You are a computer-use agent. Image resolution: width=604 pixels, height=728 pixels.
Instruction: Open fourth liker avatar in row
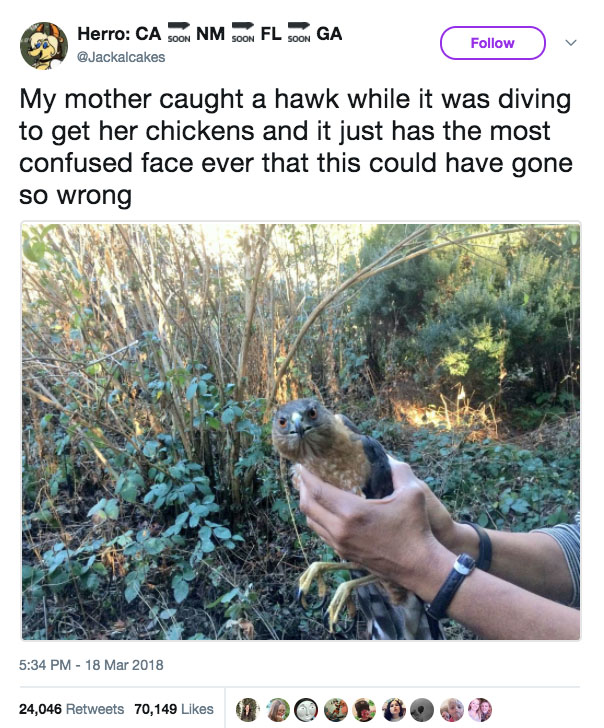[x=336, y=709]
